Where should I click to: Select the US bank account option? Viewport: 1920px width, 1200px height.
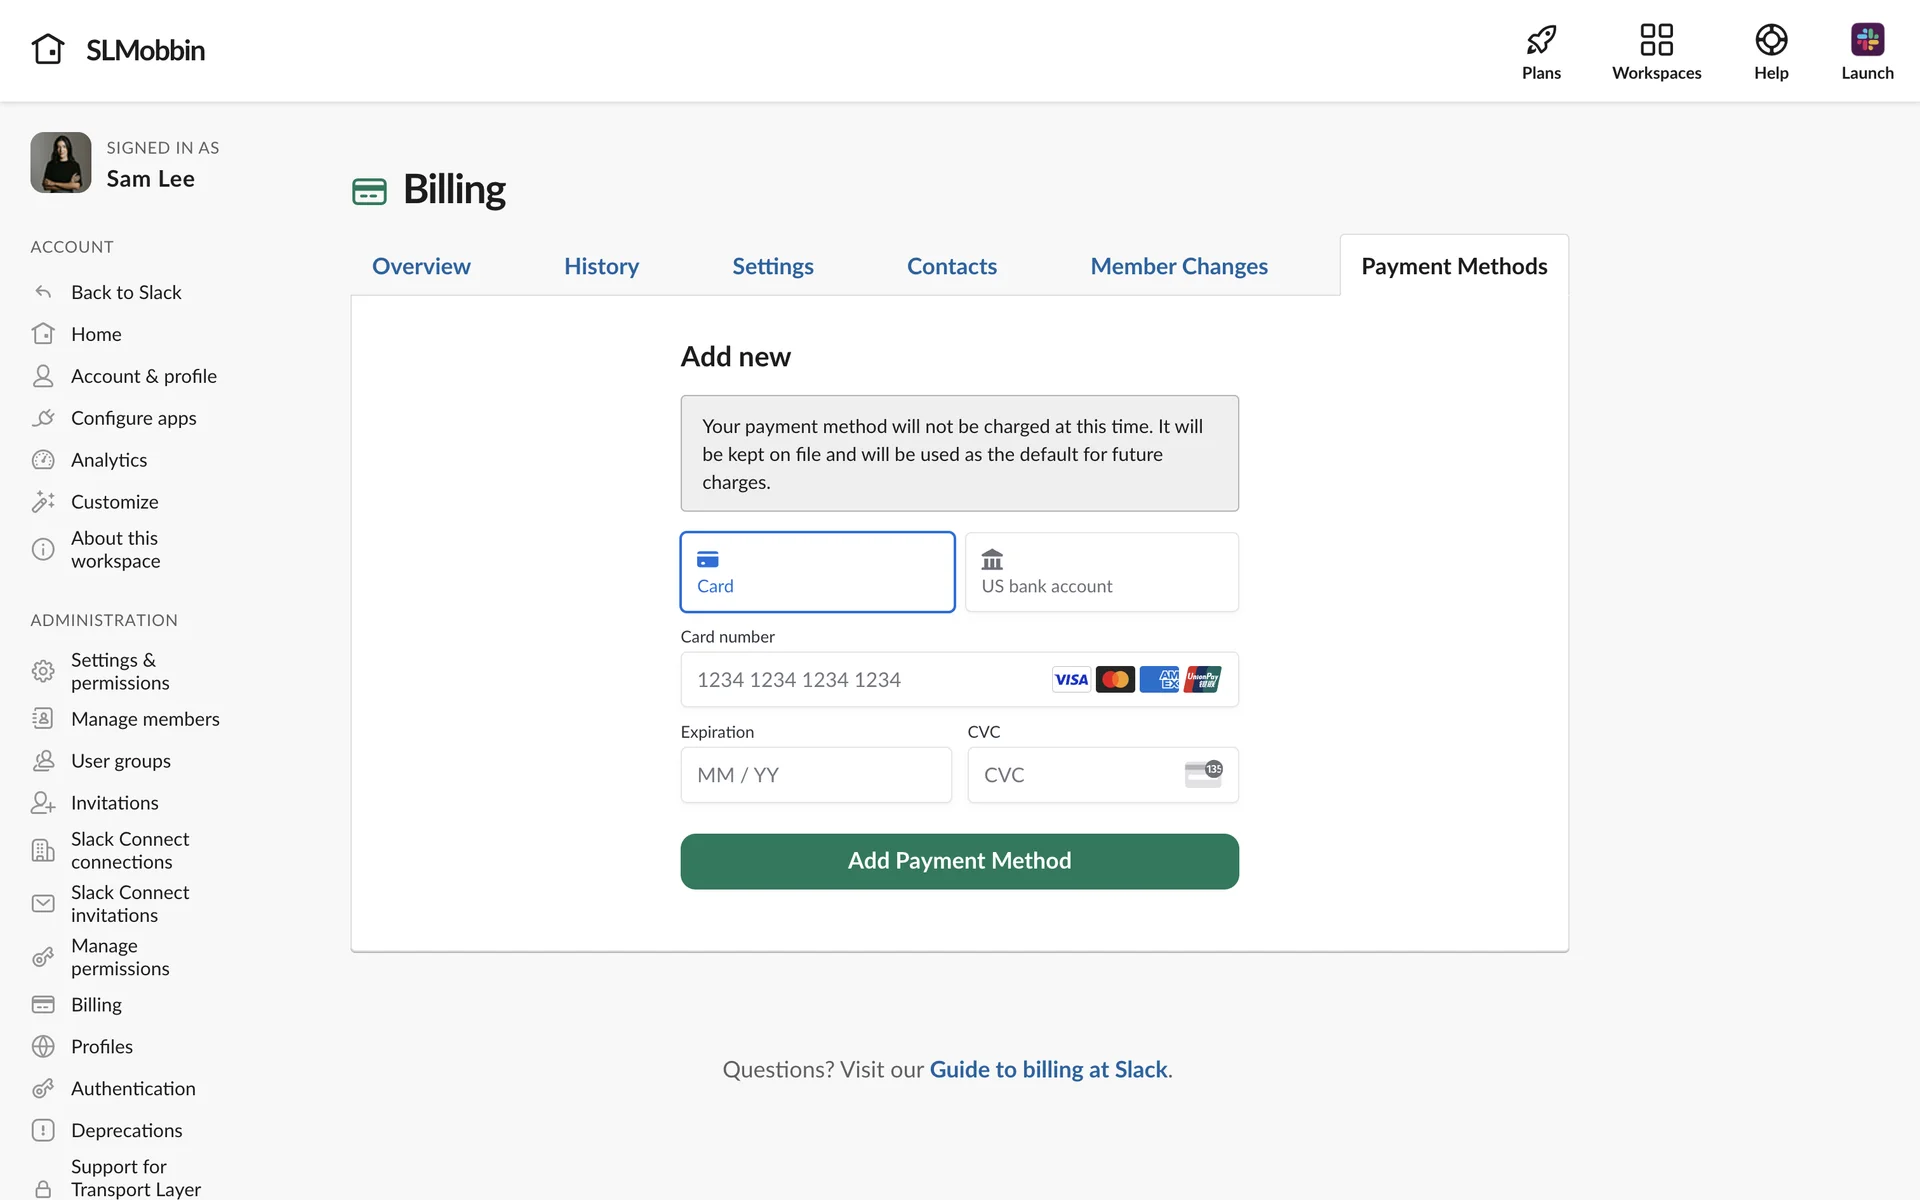point(1101,572)
